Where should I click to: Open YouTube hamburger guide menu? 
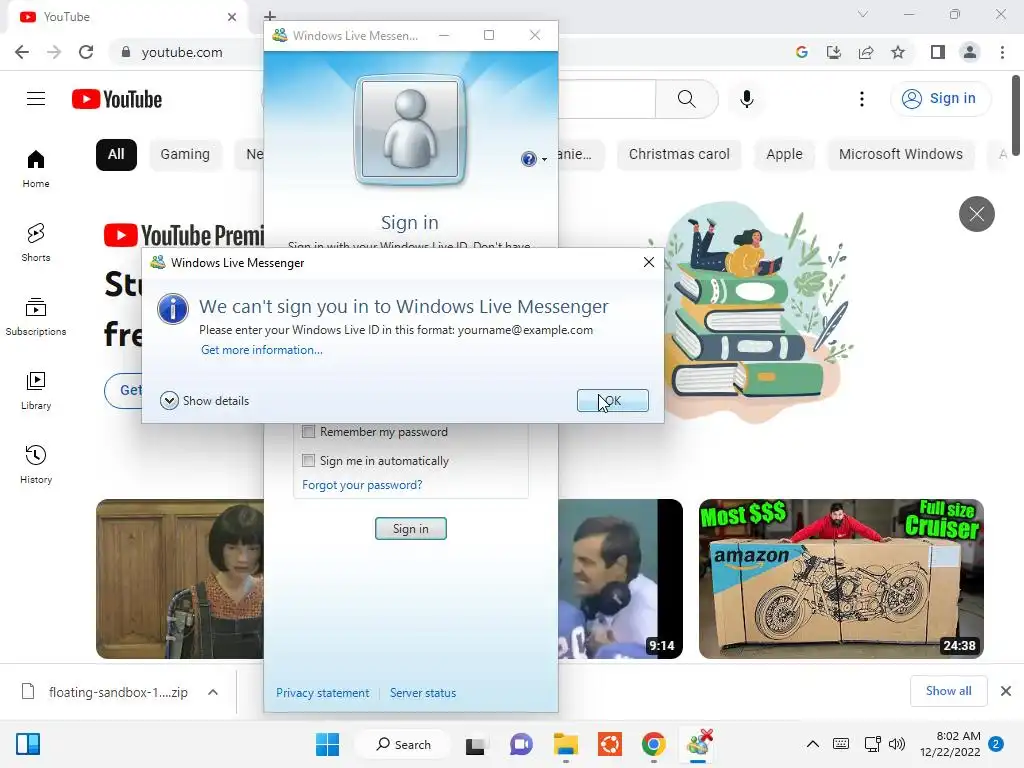tap(36, 99)
